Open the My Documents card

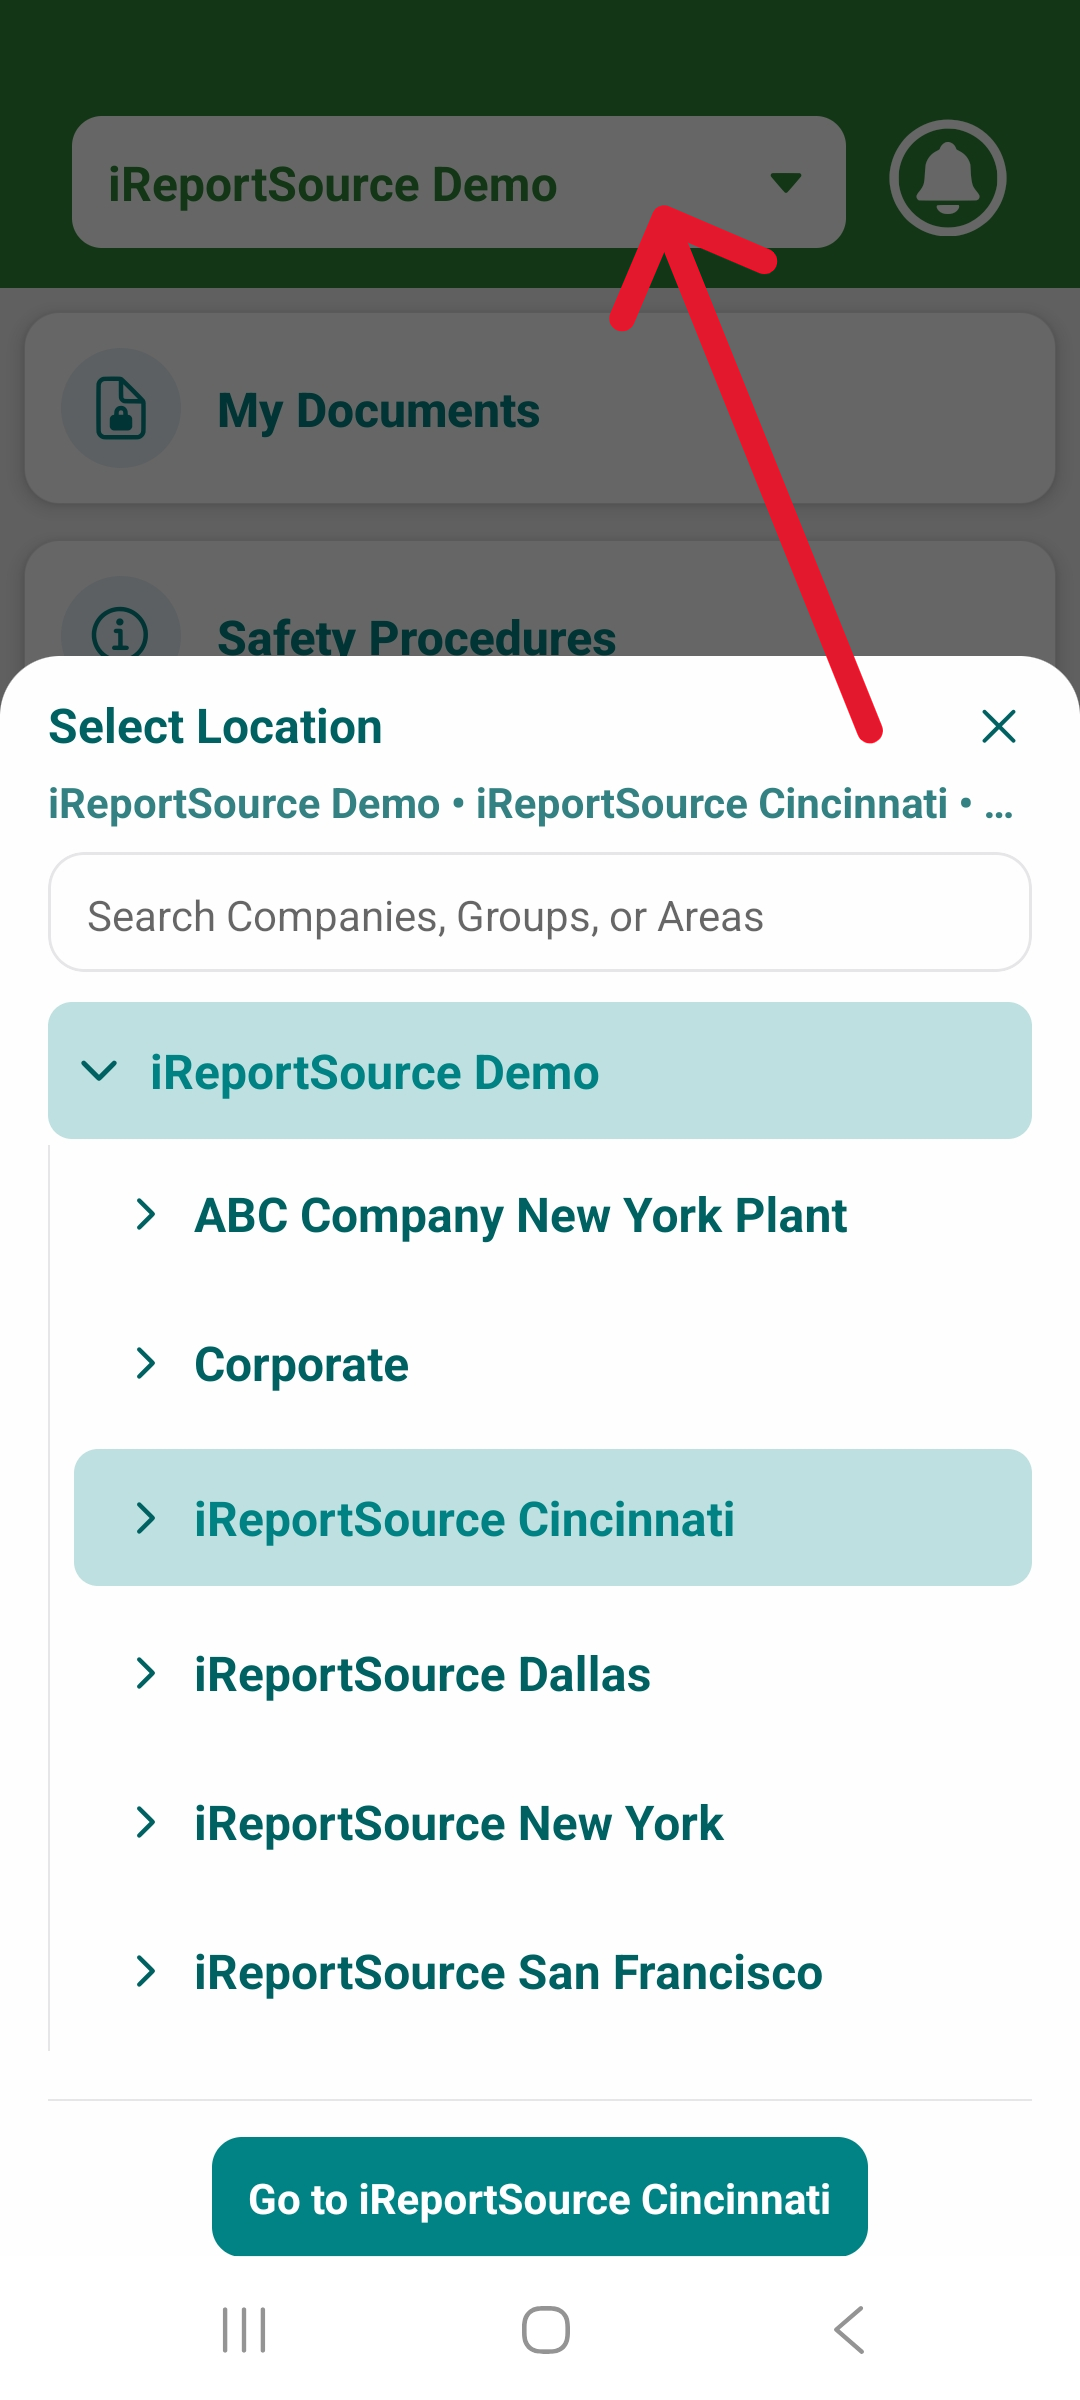click(x=540, y=408)
